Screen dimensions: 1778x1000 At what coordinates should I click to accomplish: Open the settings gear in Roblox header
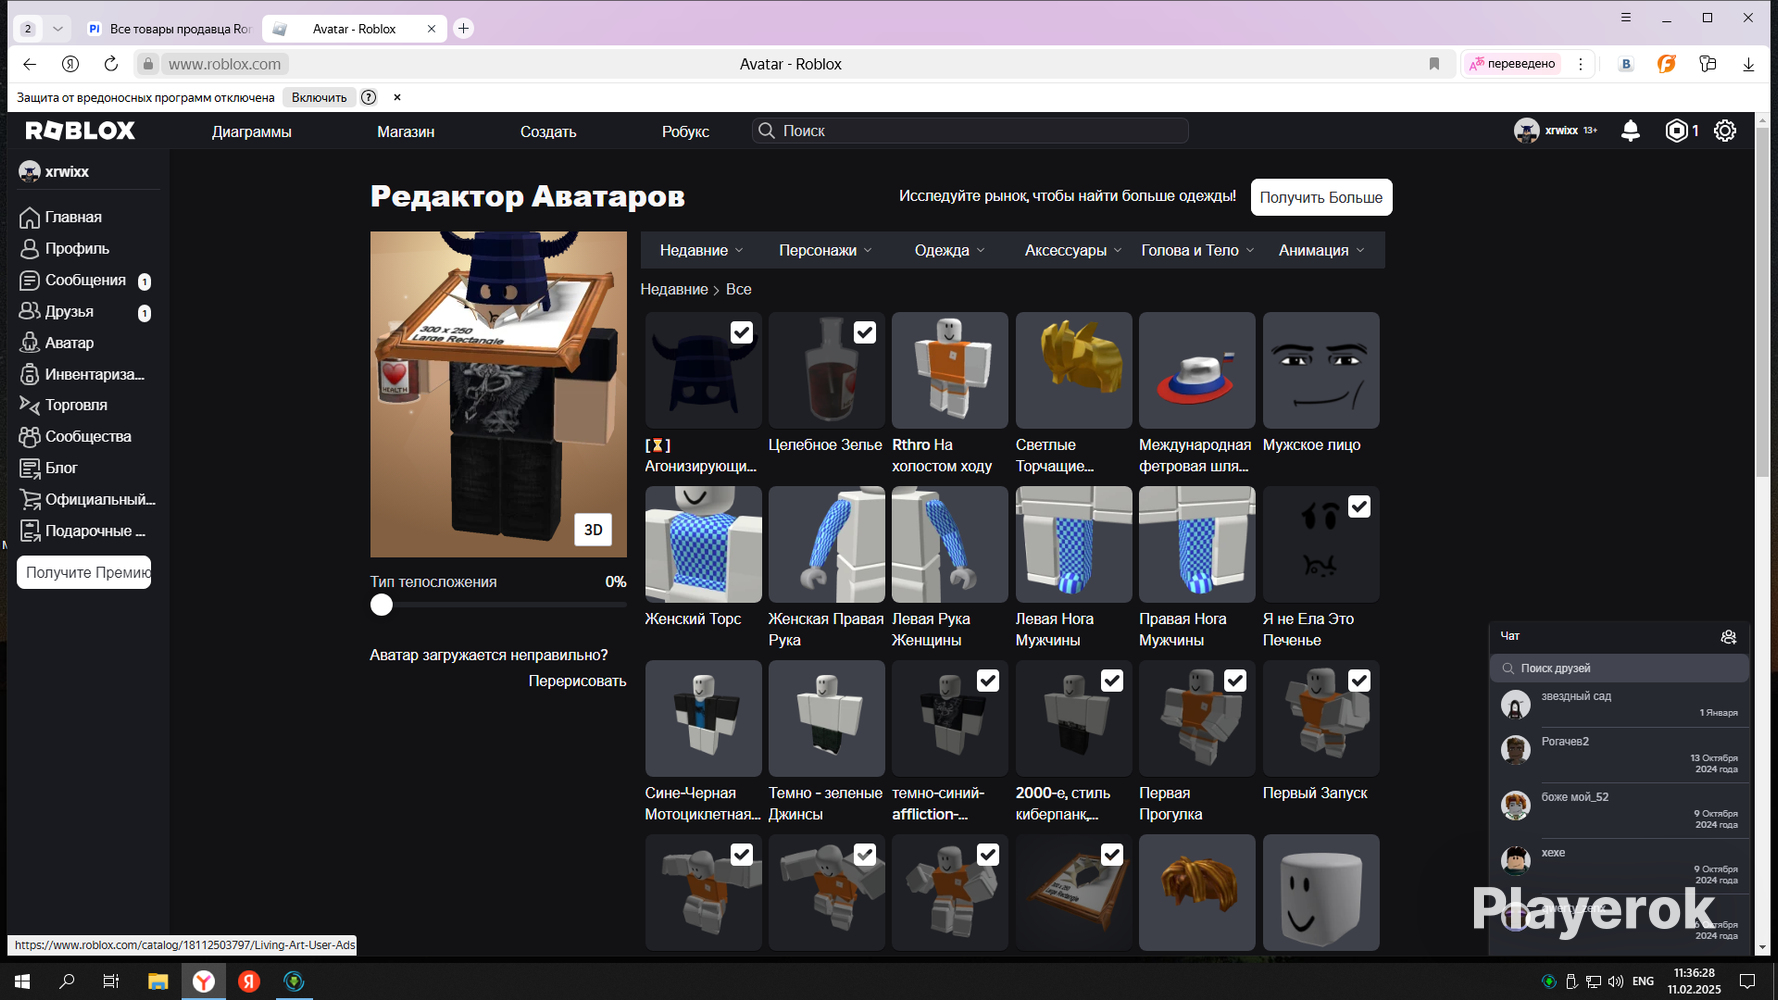tap(1725, 131)
